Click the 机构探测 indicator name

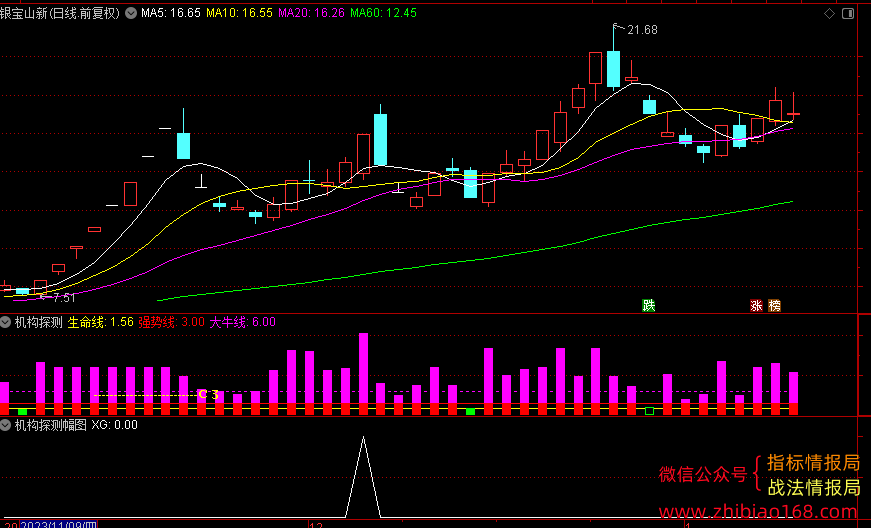38,322
